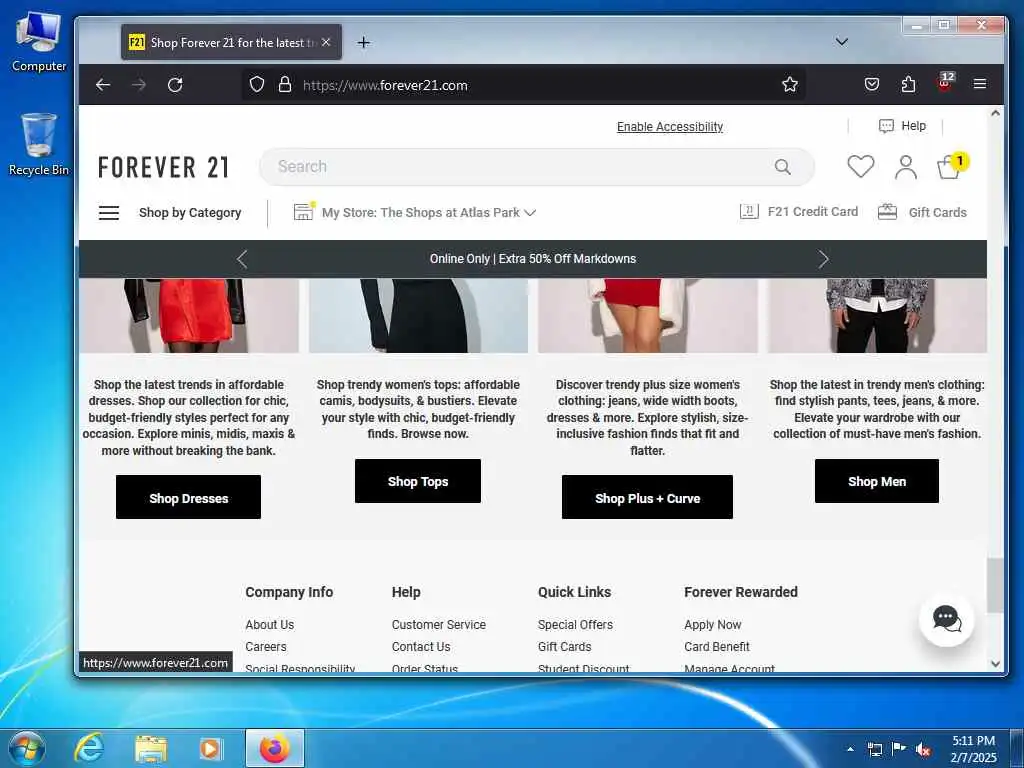Click the muted volume tray icon

tap(923, 750)
